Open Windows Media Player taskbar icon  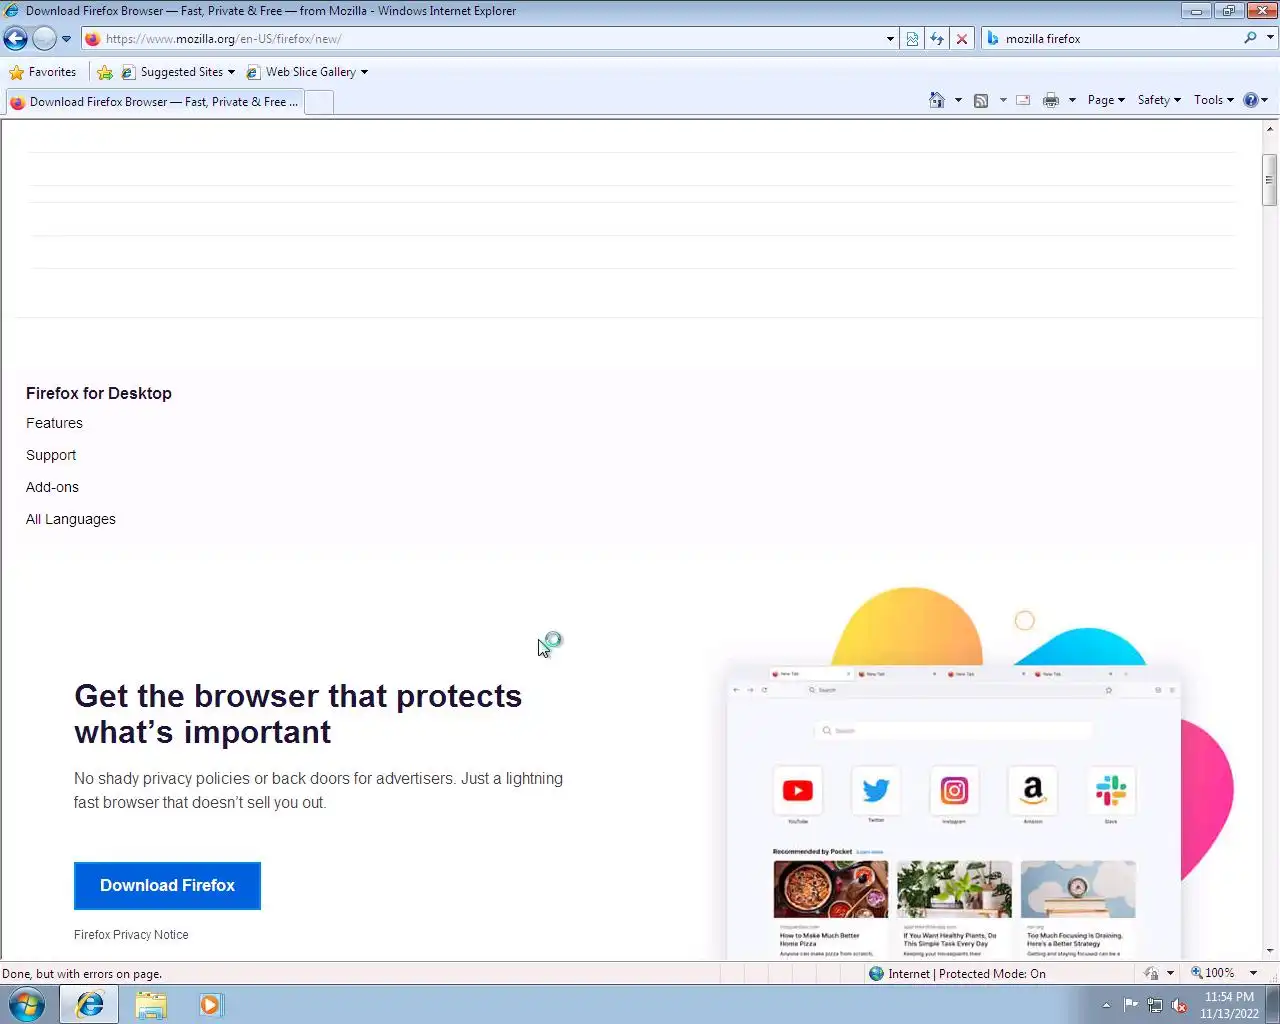coord(210,1004)
